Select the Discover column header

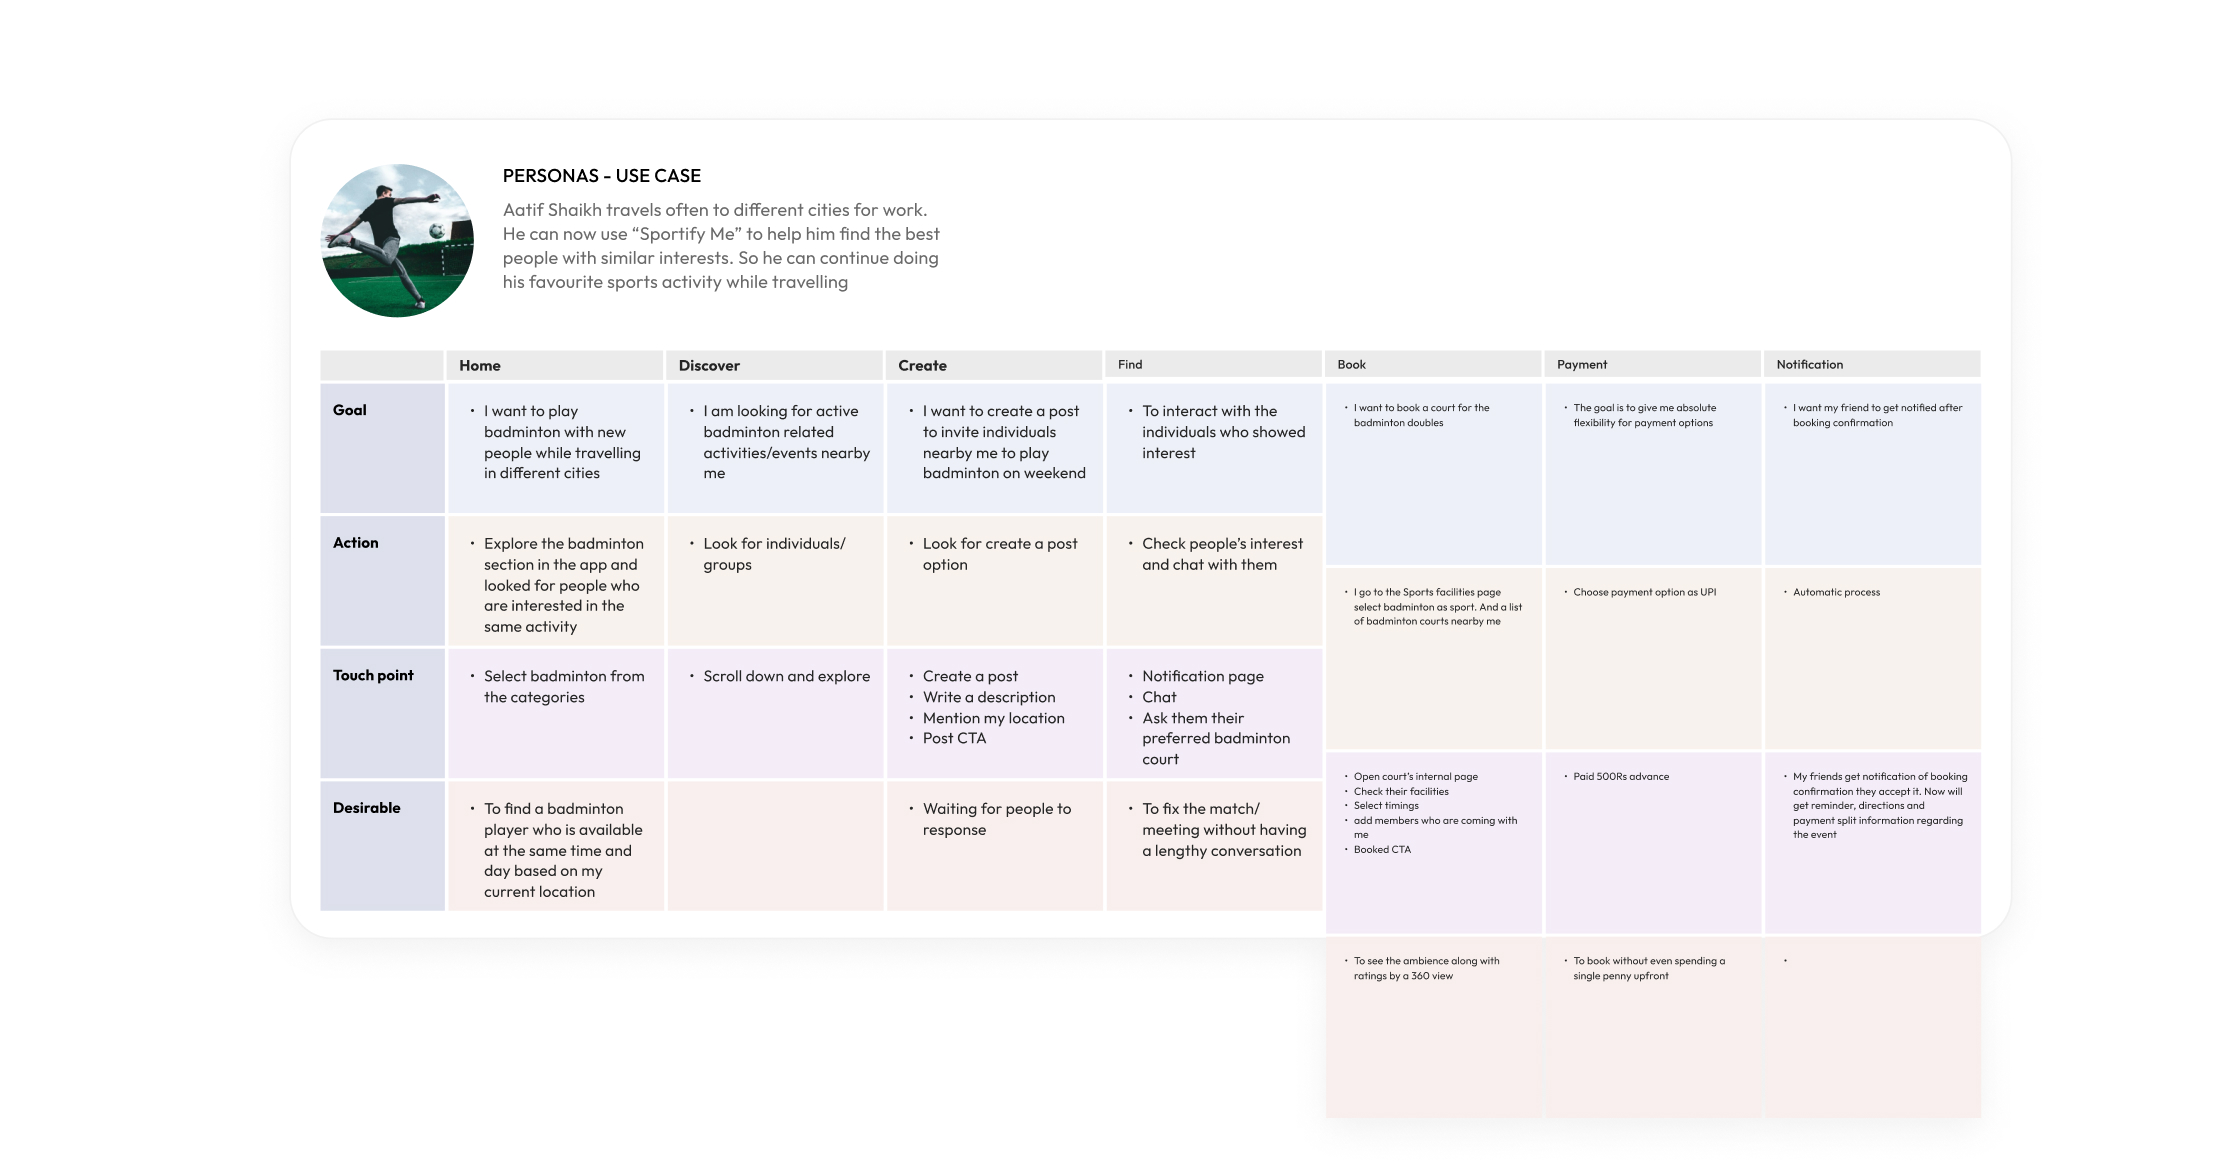[x=709, y=366]
